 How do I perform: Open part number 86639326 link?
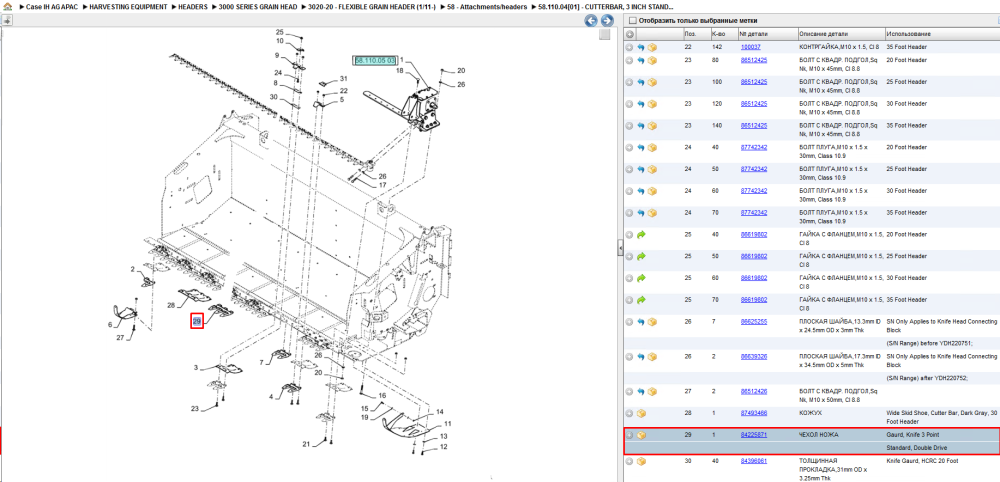tap(753, 356)
